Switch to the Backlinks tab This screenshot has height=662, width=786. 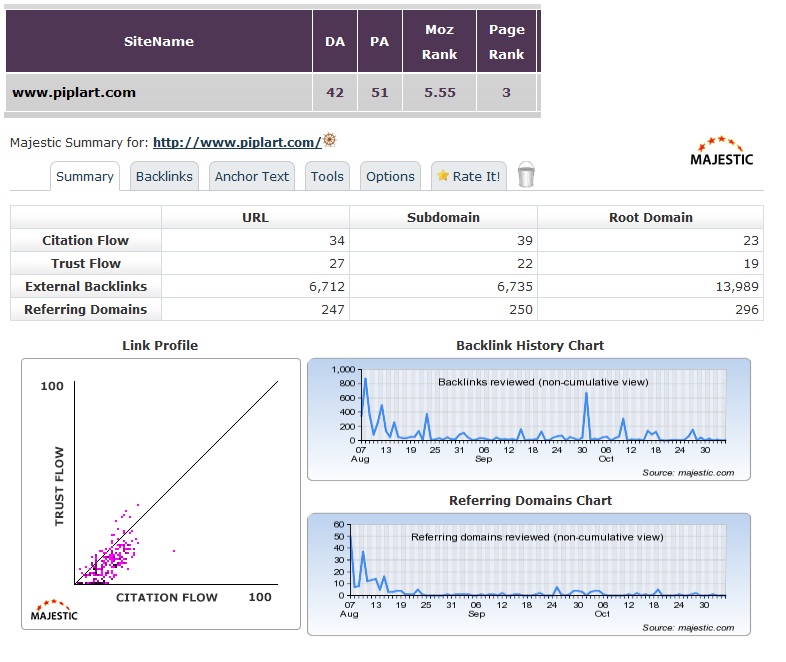[164, 176]
